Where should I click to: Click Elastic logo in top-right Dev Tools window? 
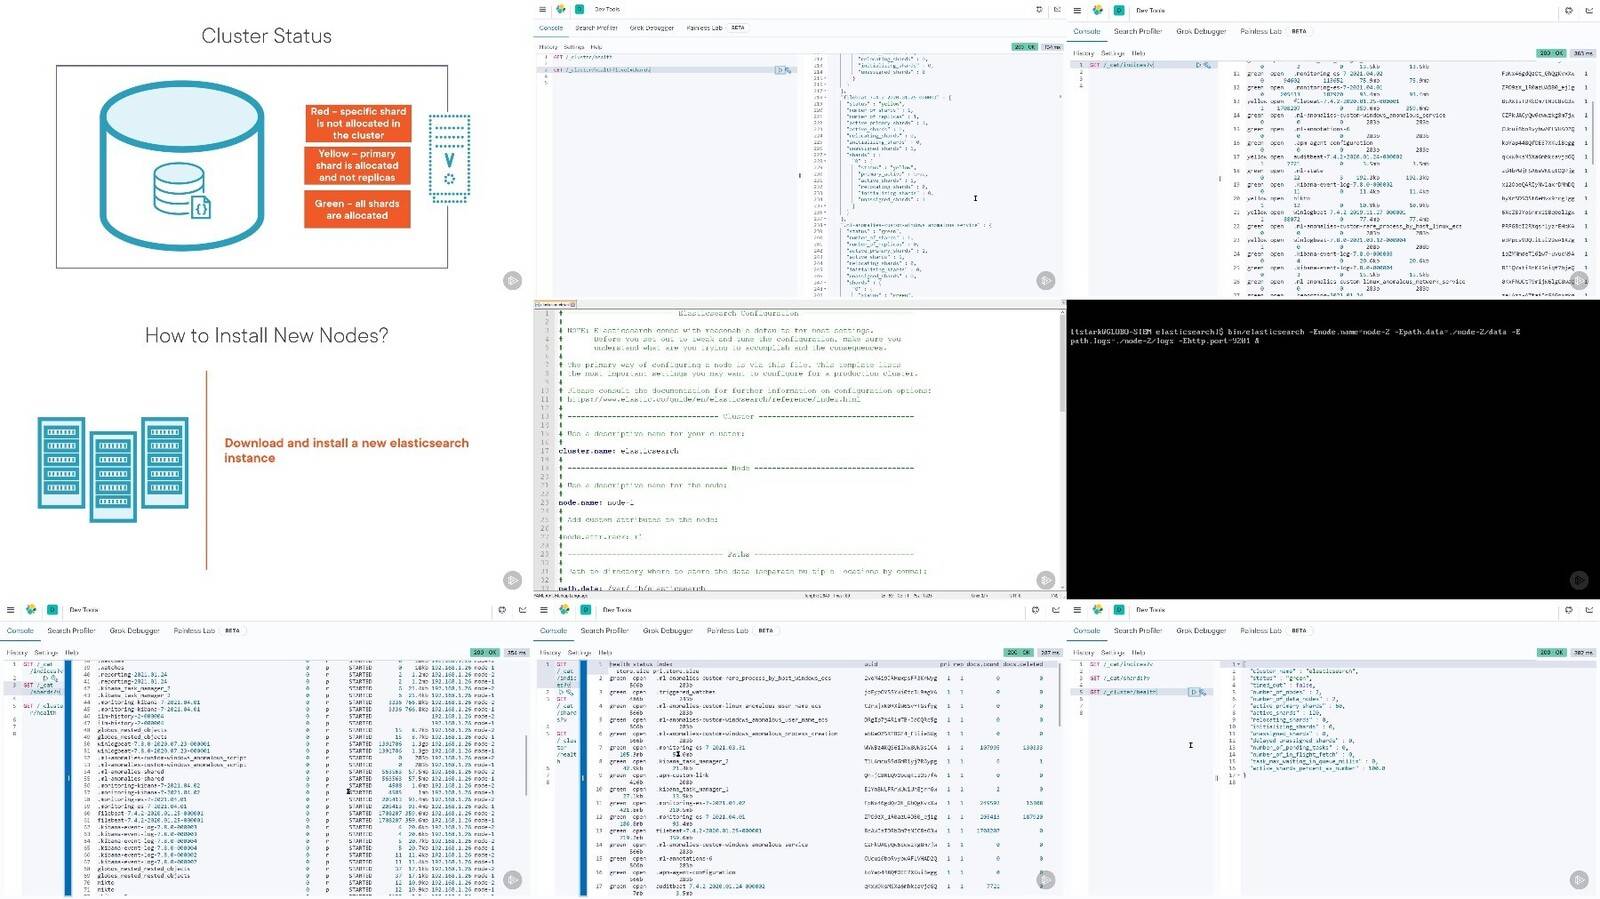click(1097, 10)
